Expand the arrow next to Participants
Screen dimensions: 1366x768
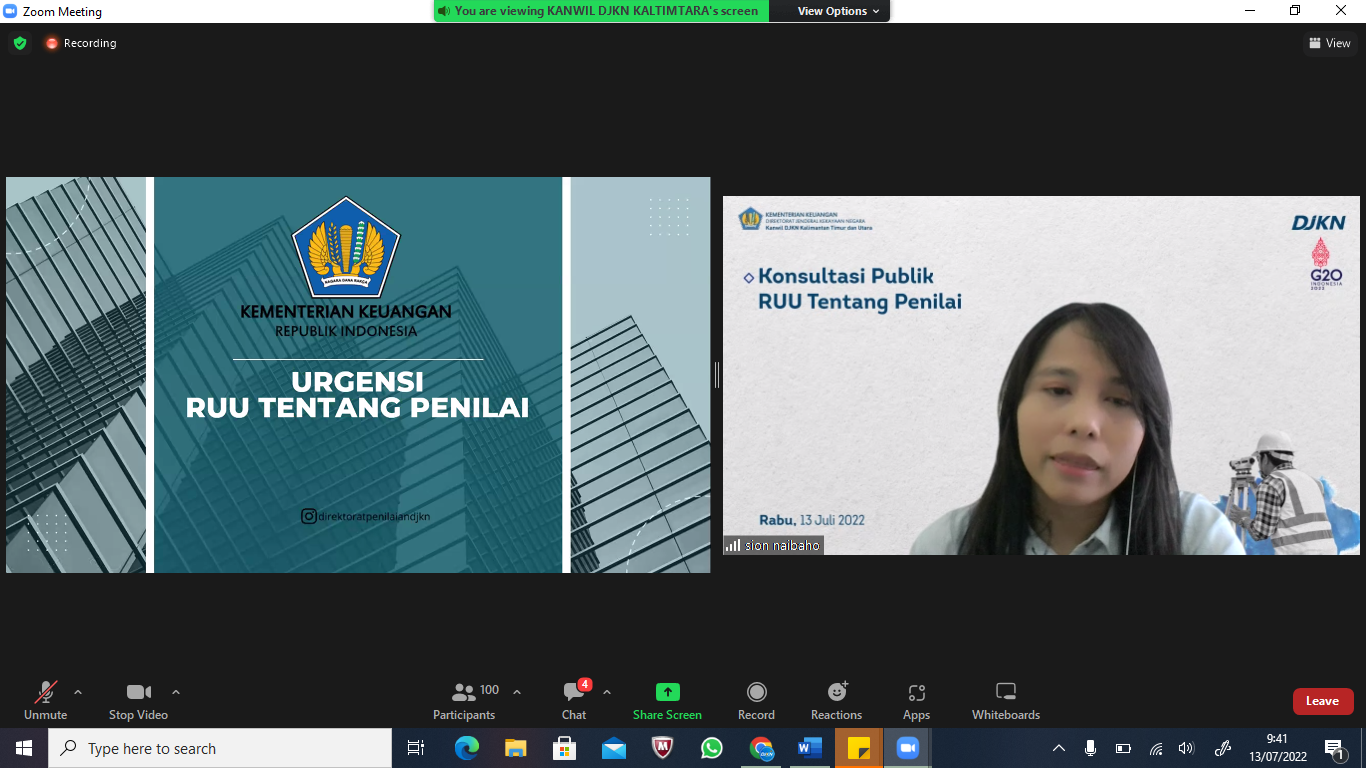click(517, 692)
